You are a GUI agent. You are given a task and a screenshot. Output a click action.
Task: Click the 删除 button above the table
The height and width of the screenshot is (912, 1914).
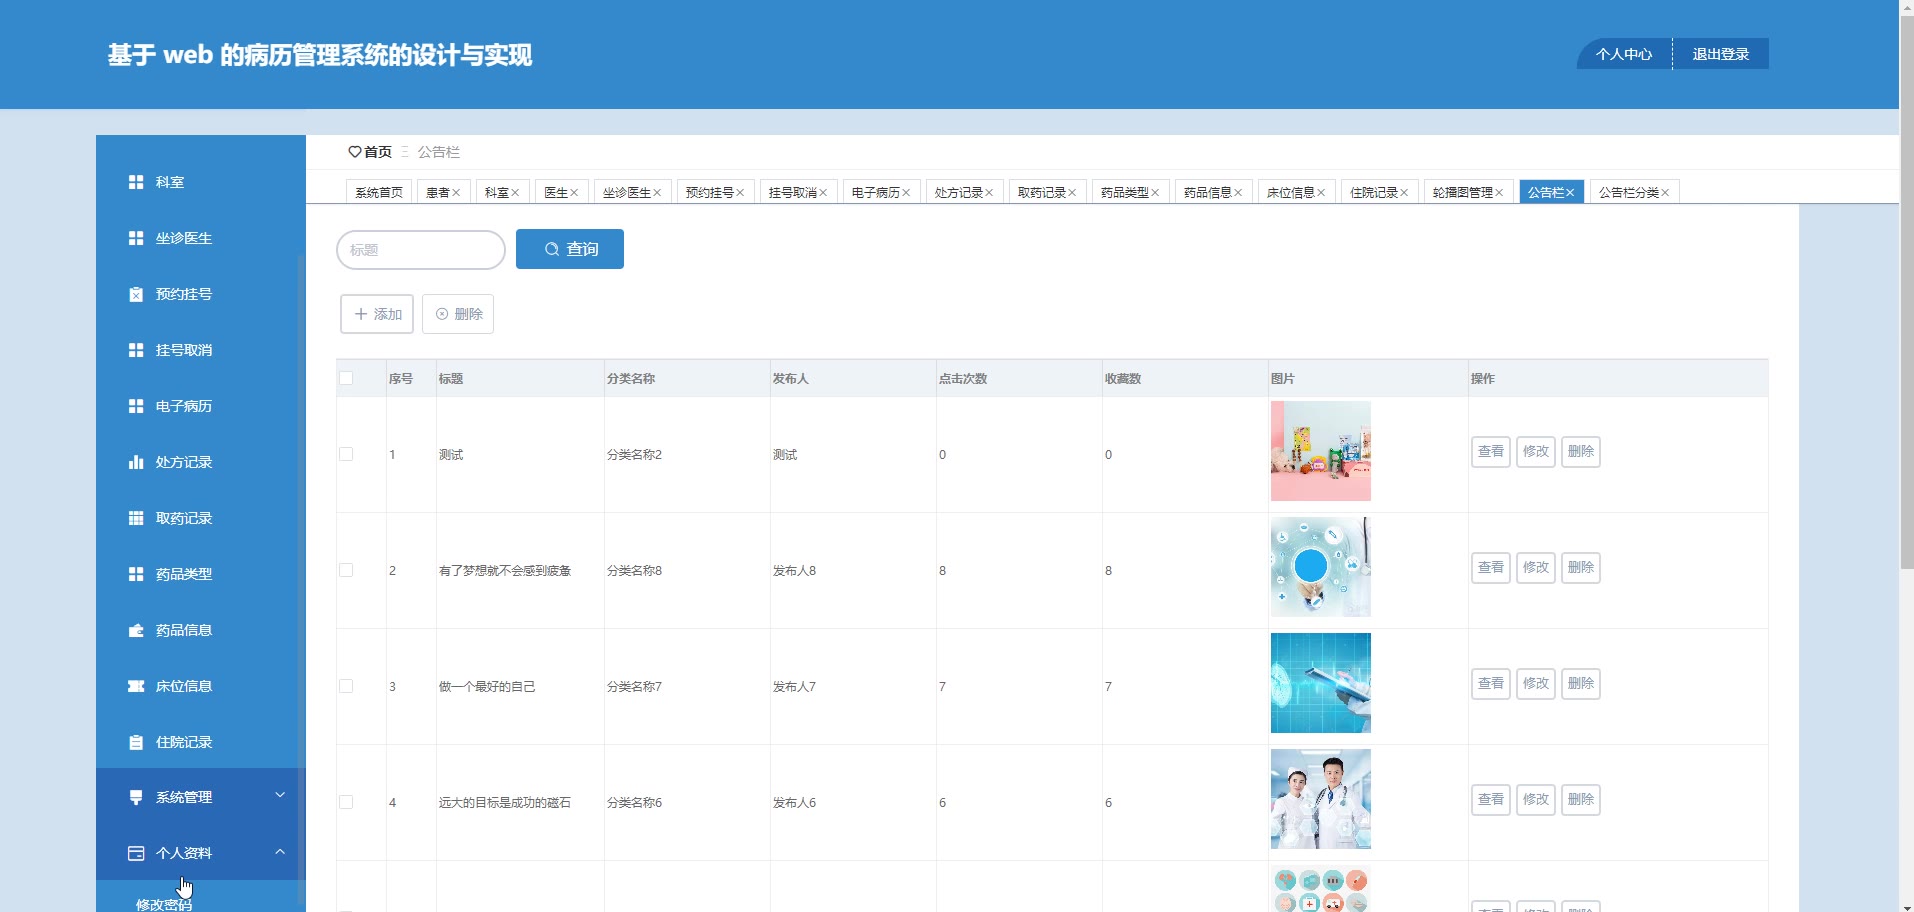(x=458, y=314)
